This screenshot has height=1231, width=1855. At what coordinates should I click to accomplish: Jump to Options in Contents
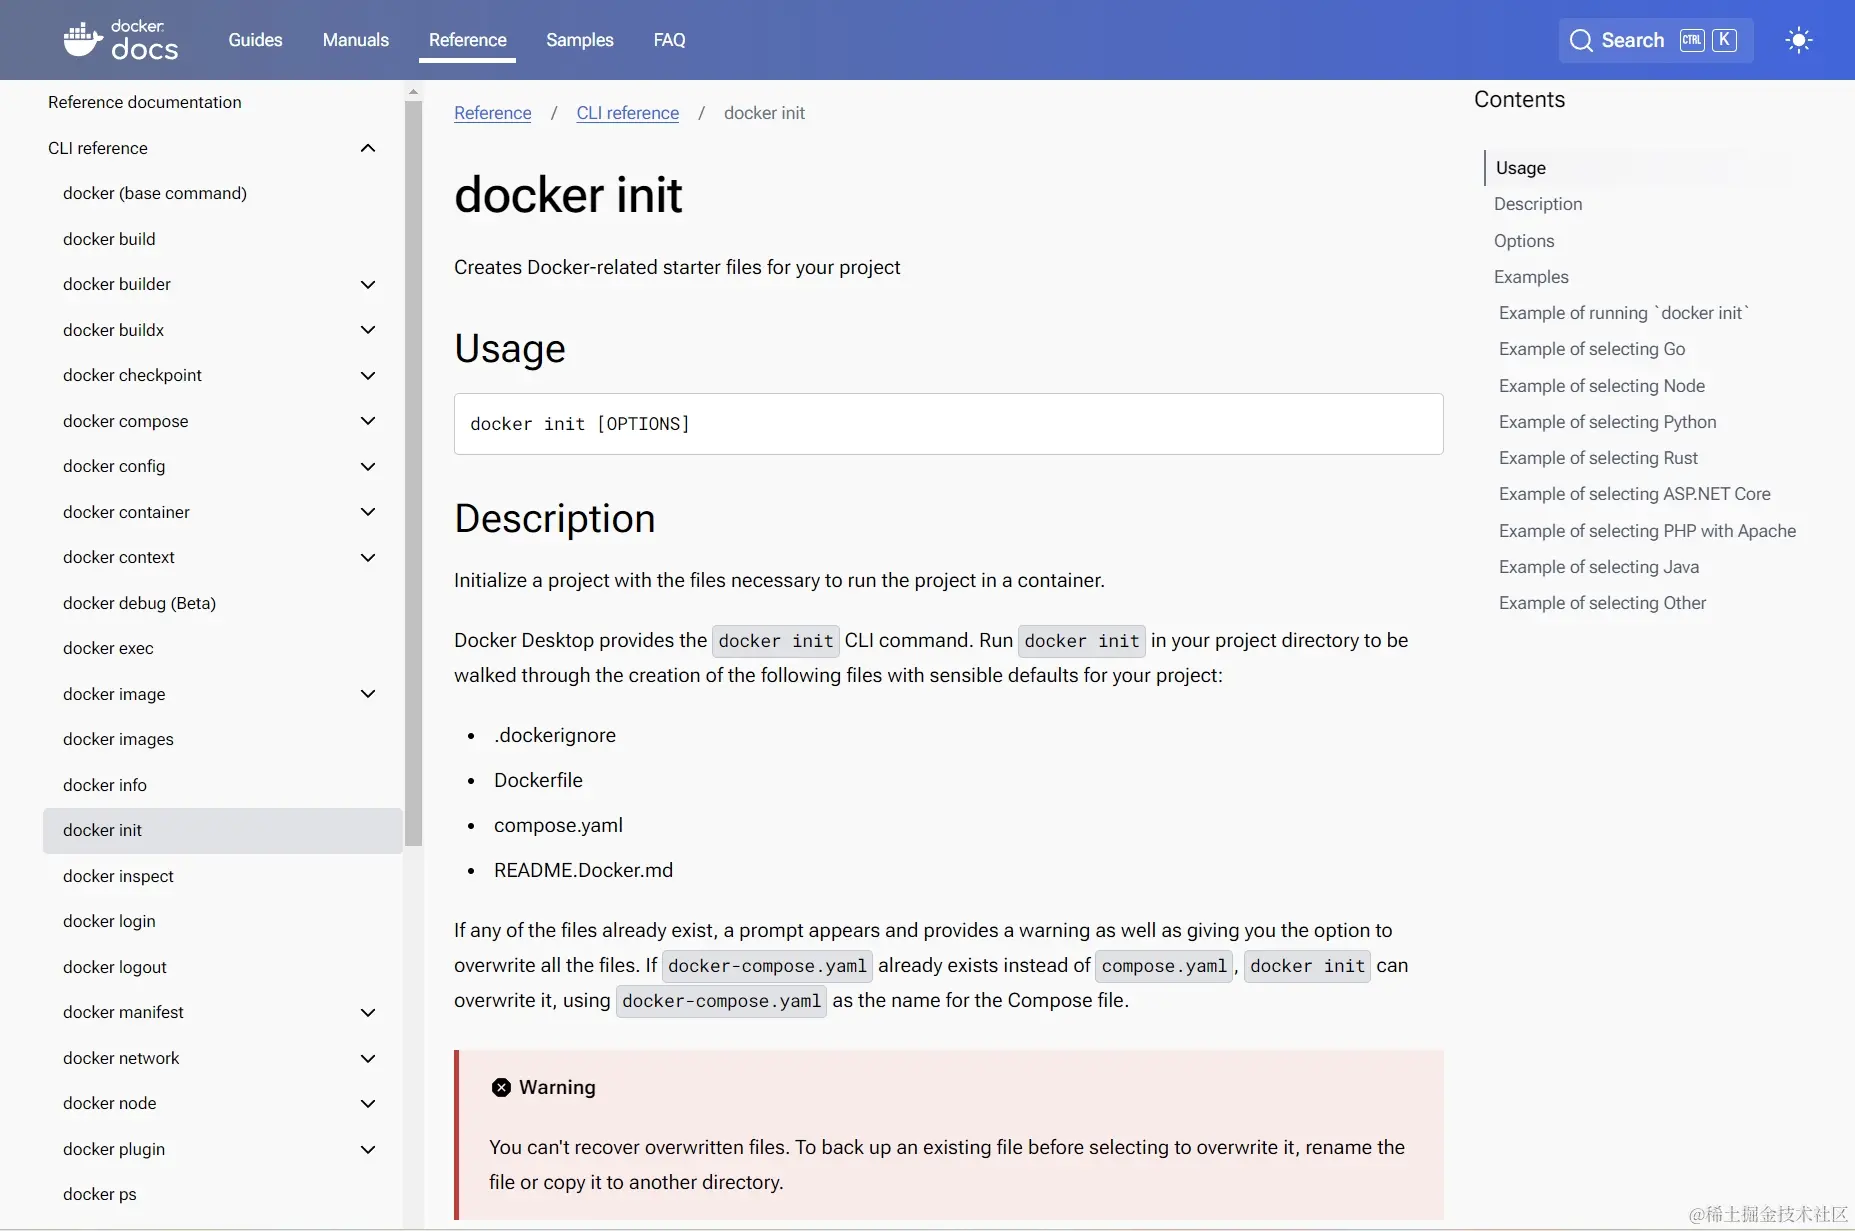(1524, 241)
